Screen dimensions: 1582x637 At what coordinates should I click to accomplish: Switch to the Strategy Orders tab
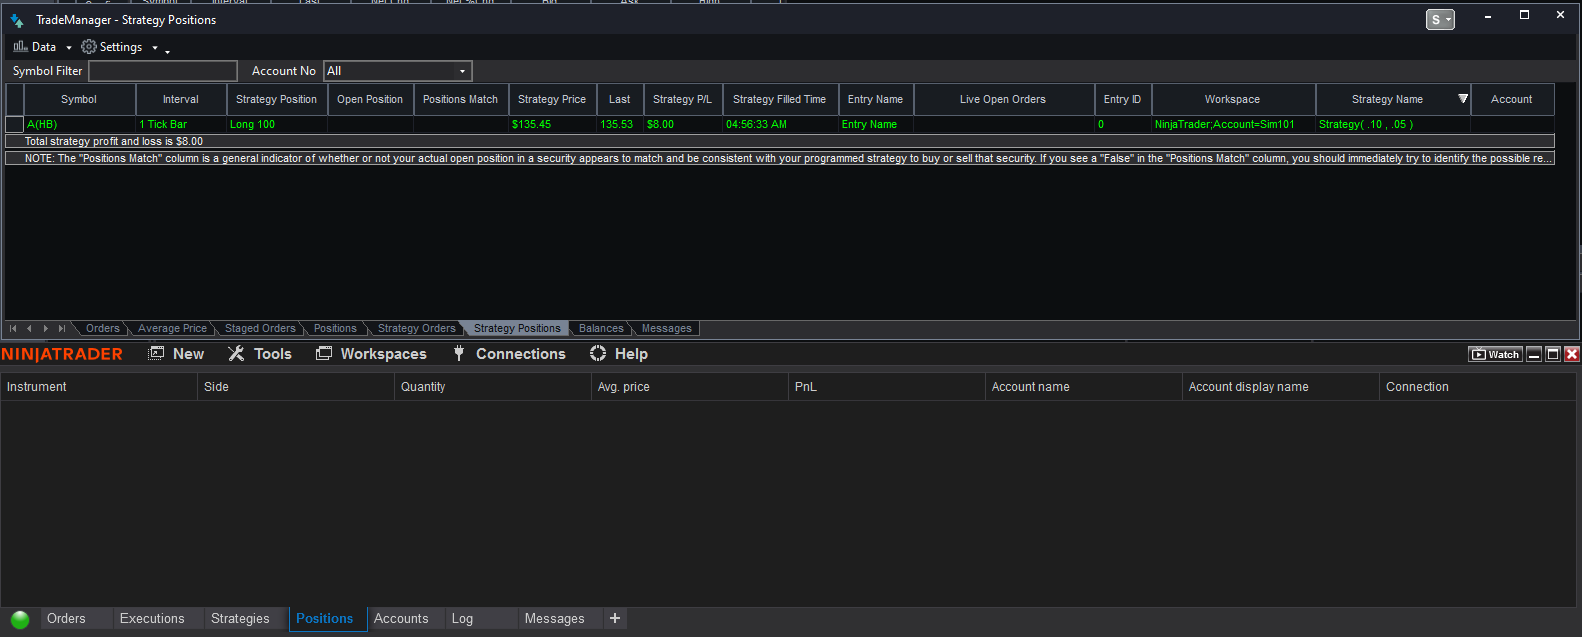coord(416,328)
